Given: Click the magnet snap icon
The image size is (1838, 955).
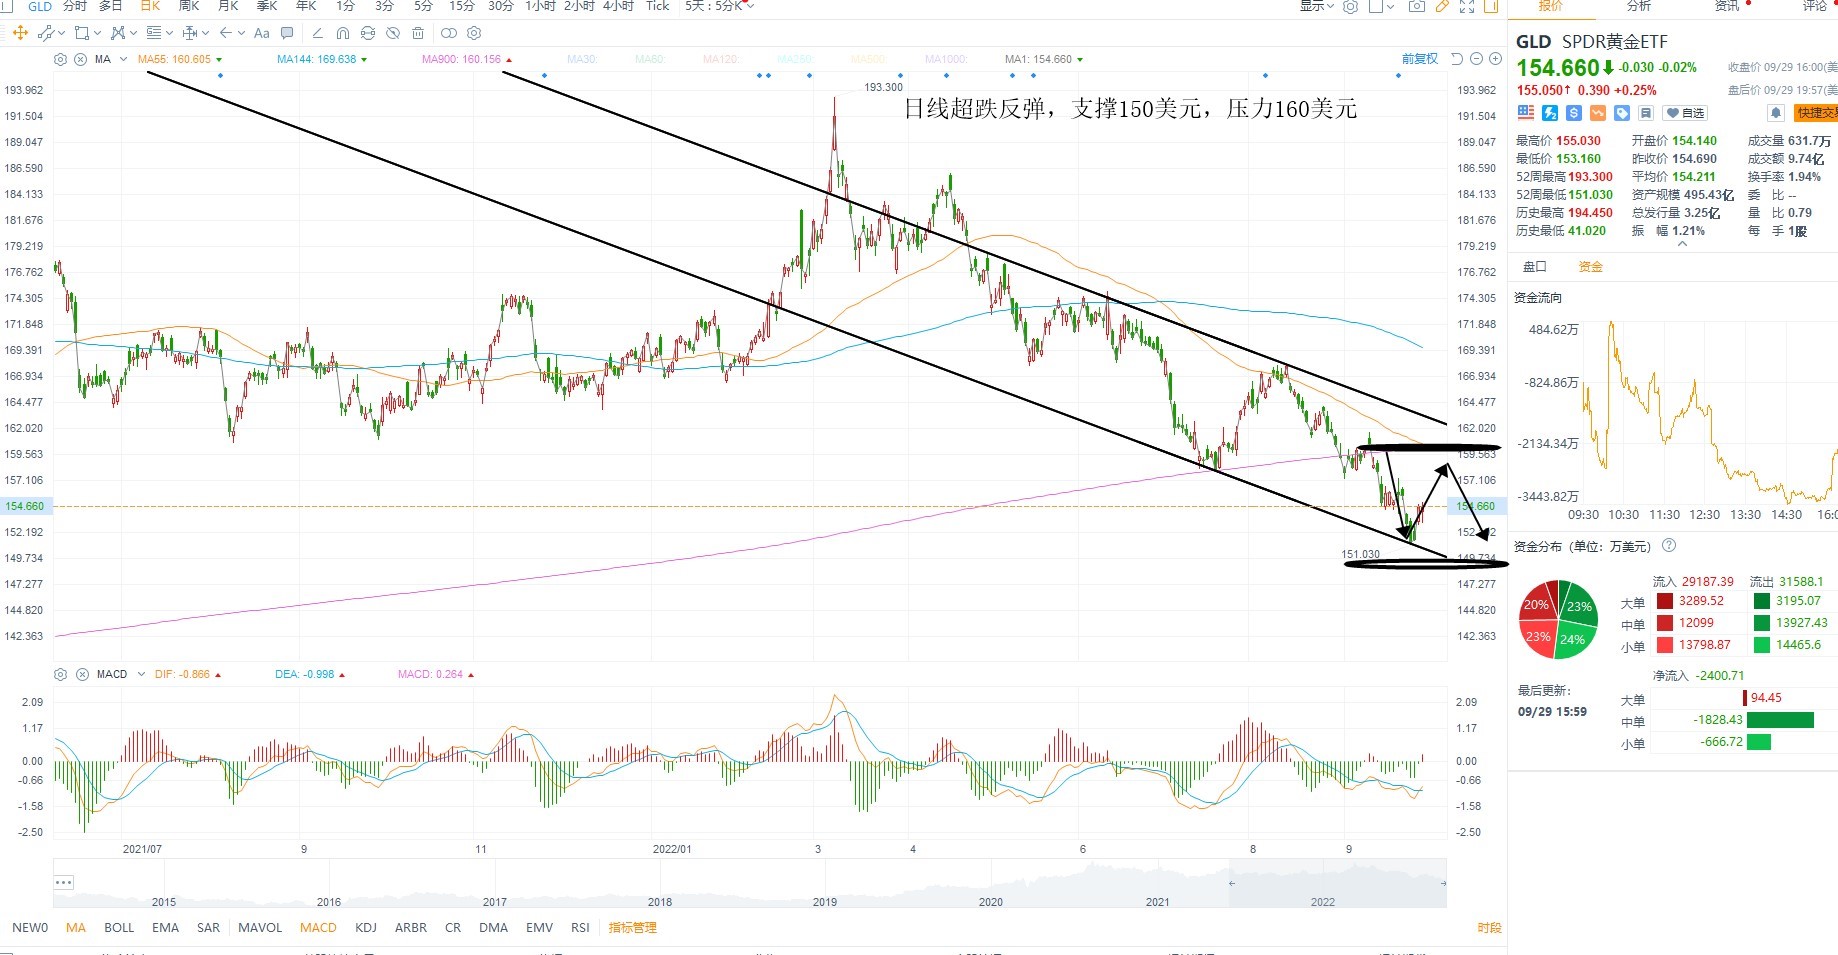Looking at the screenshot, I should pos(342,33).
